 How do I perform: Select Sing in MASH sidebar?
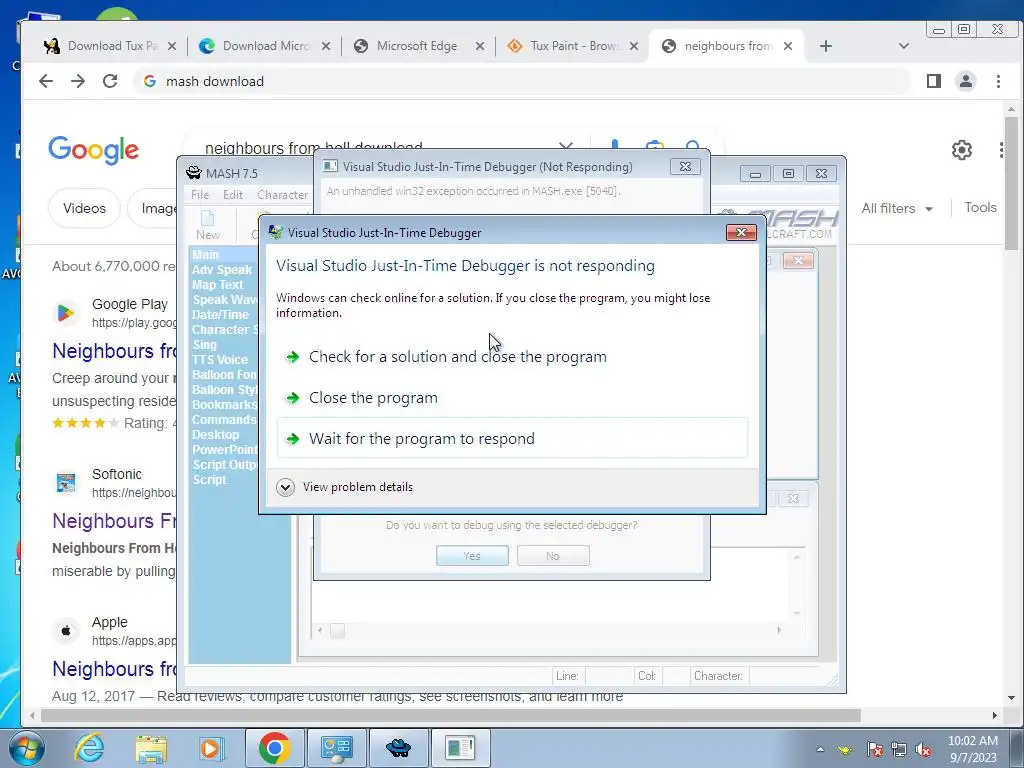click(204, 345)
